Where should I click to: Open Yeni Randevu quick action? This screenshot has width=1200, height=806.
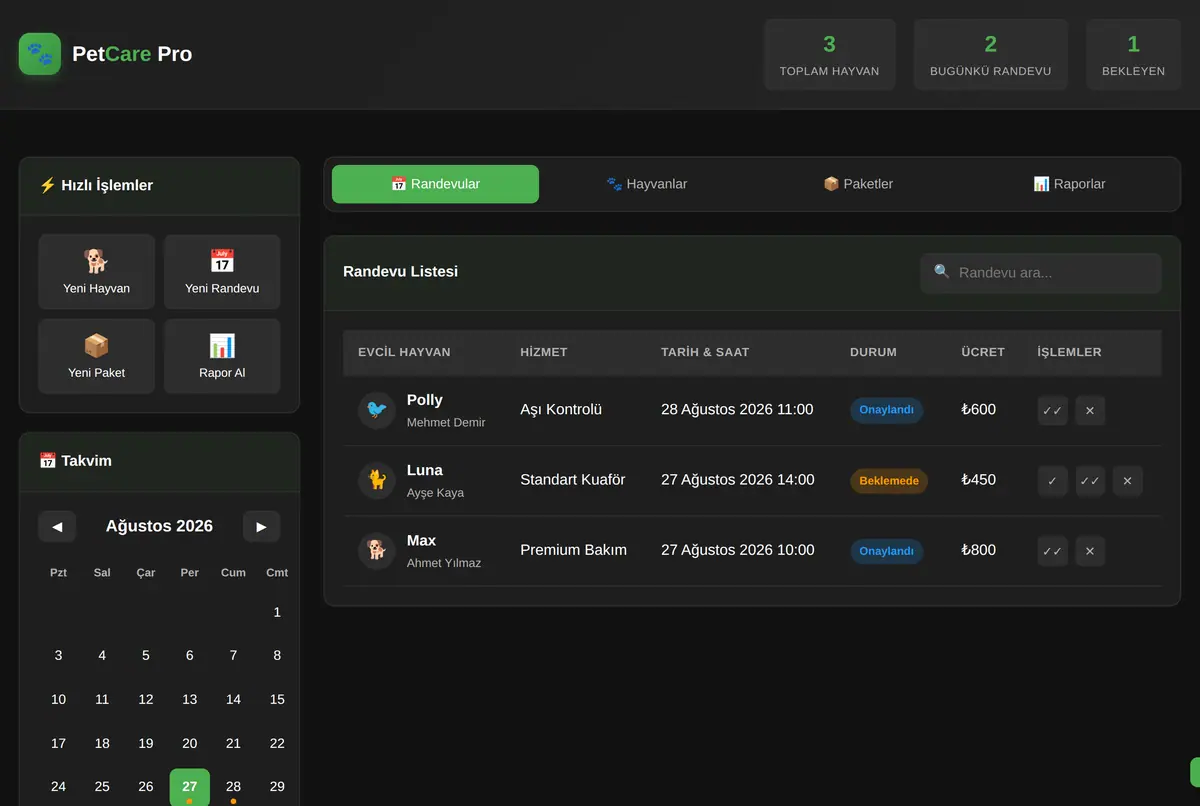coord(222,272)
